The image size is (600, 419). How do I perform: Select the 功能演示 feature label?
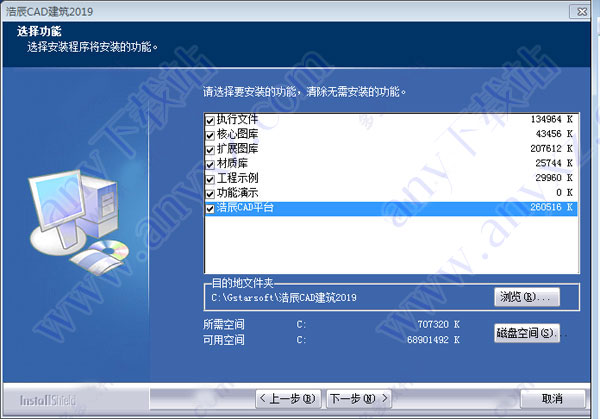pyautogui.click(x=238, y=192)
